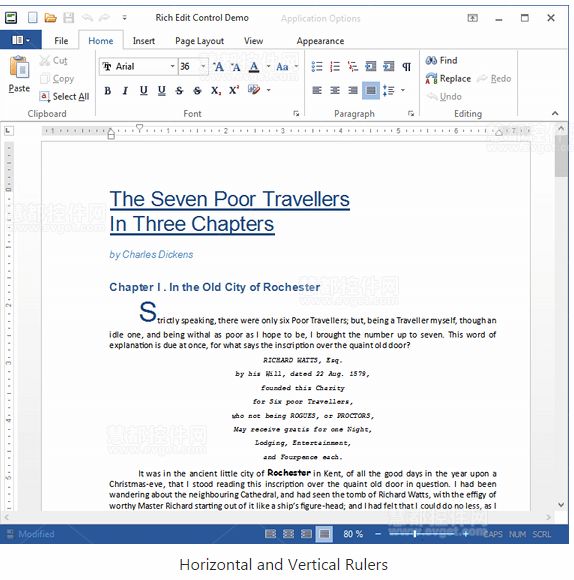This screenshot has height=580, width=574.
Task: Center the paragraph text
Action: pos(335,90)
